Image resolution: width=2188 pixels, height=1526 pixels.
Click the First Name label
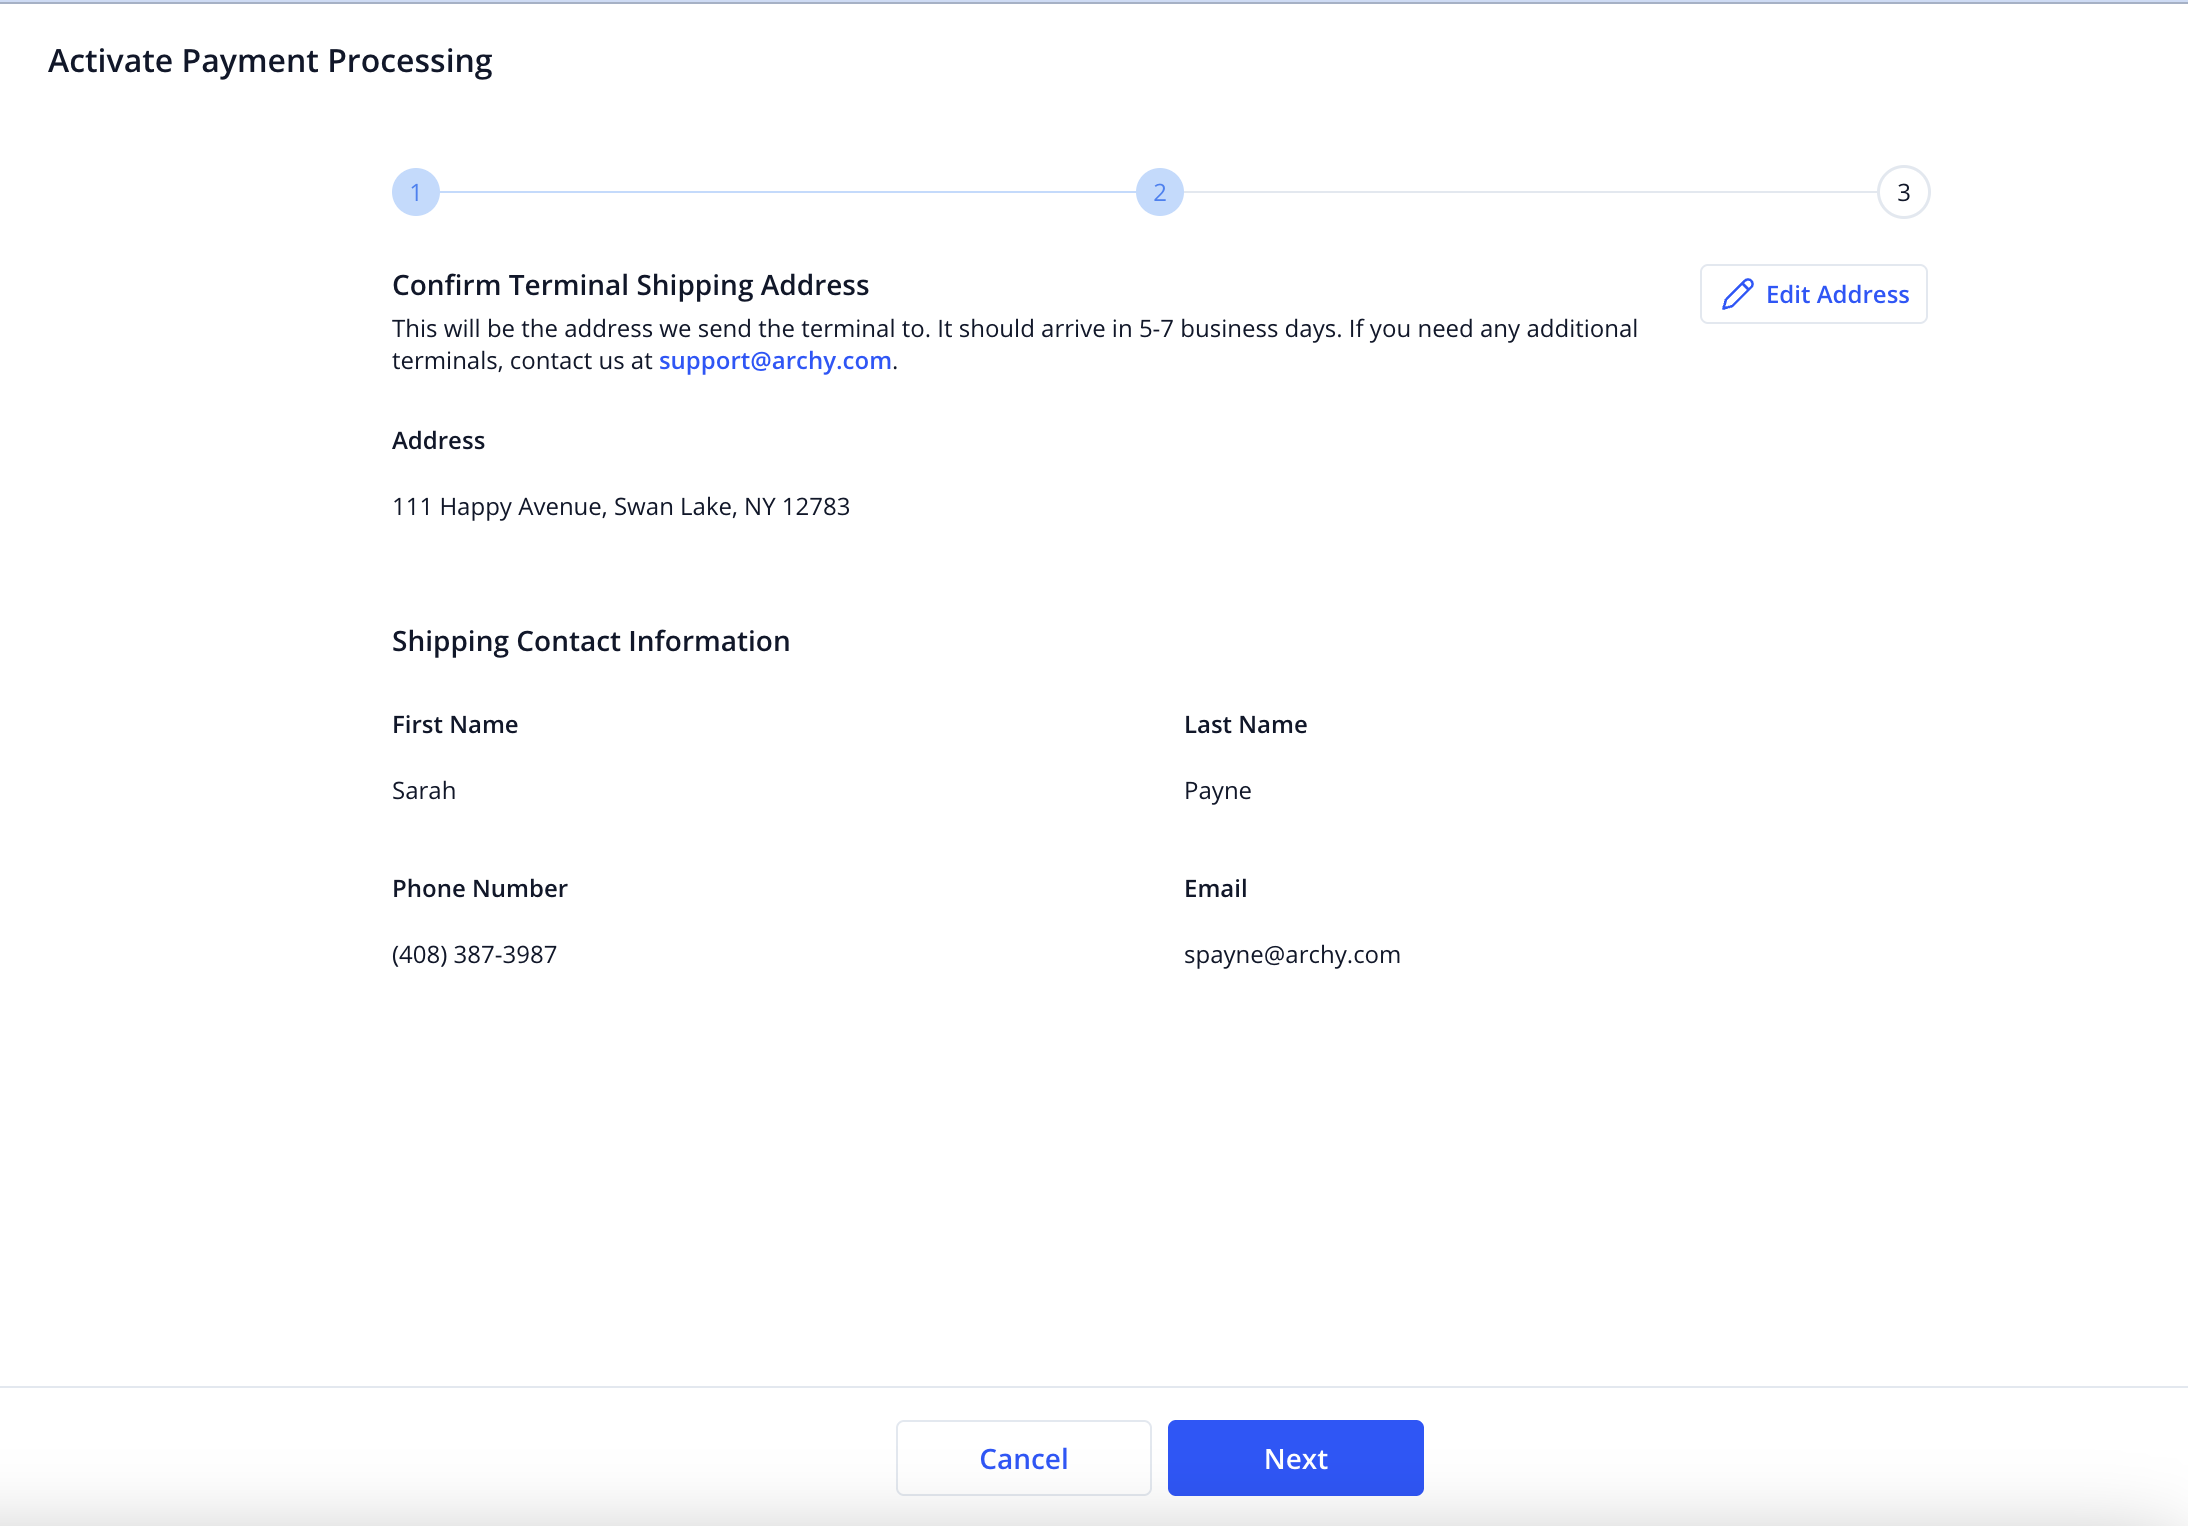(455, 724)
